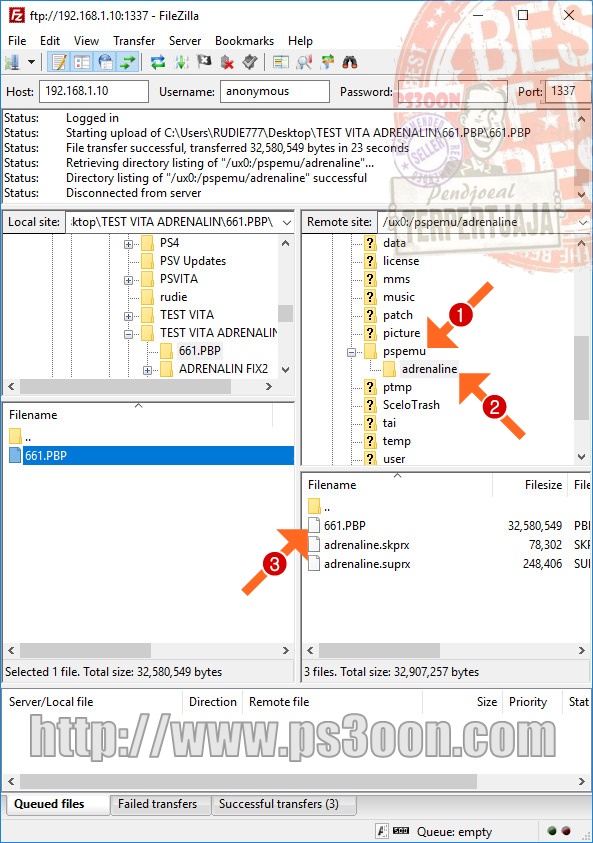Expand the PSVITA folder in local tree
The height and width of the screenshot is (843, 593).
[128, 280]
